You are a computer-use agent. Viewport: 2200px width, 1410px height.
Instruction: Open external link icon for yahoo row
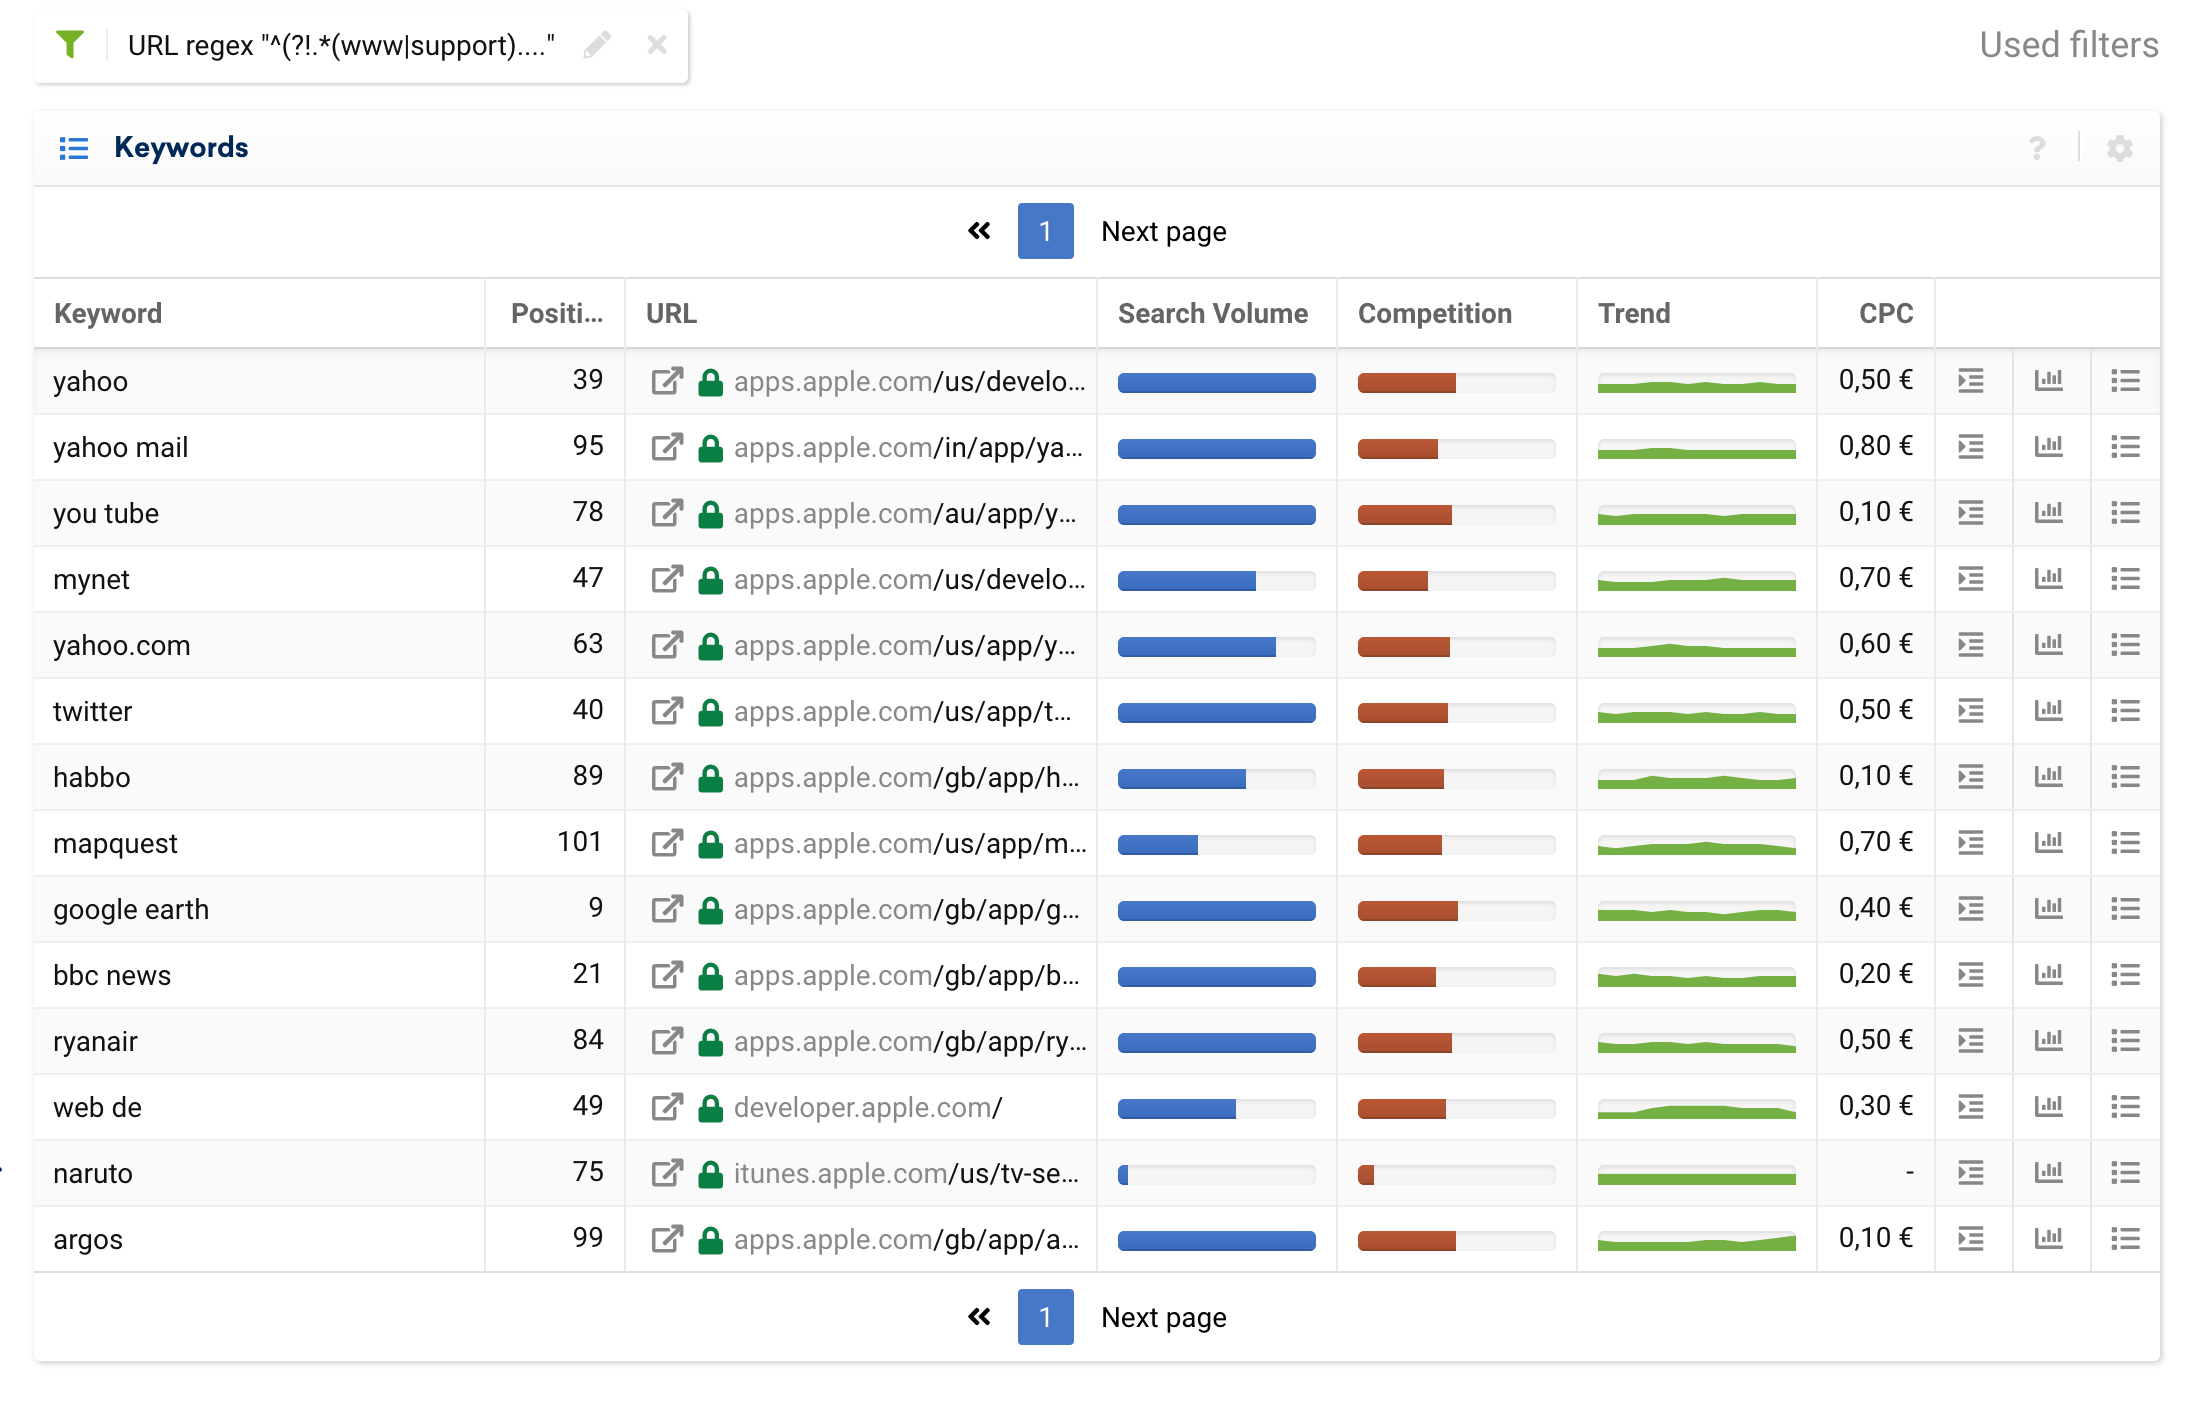coord(667,381)
